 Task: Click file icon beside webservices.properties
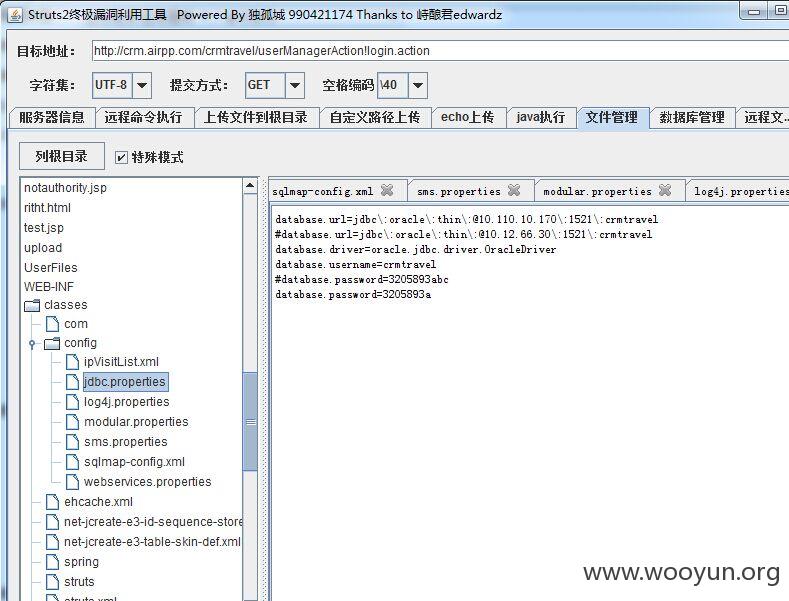(x=72, y=482)
